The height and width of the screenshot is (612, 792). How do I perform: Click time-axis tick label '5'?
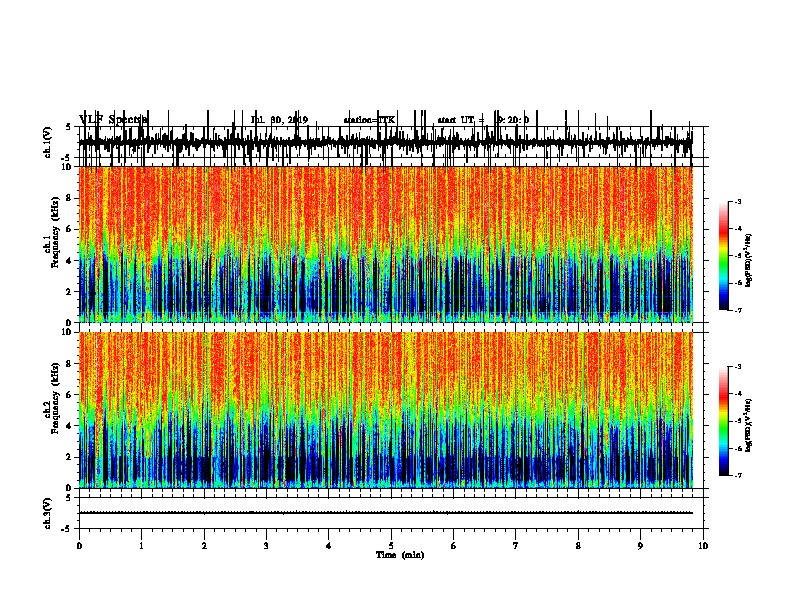tap(391, 545)
